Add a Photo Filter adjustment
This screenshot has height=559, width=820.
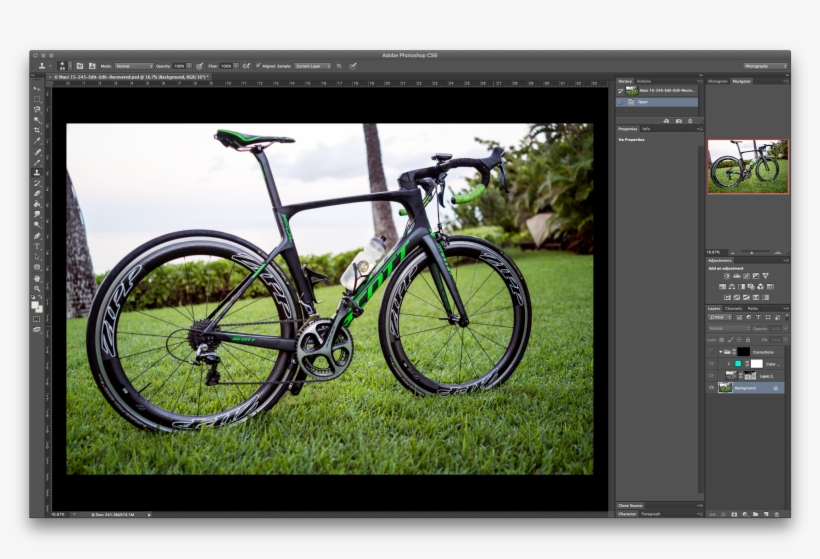coord(751,287)
